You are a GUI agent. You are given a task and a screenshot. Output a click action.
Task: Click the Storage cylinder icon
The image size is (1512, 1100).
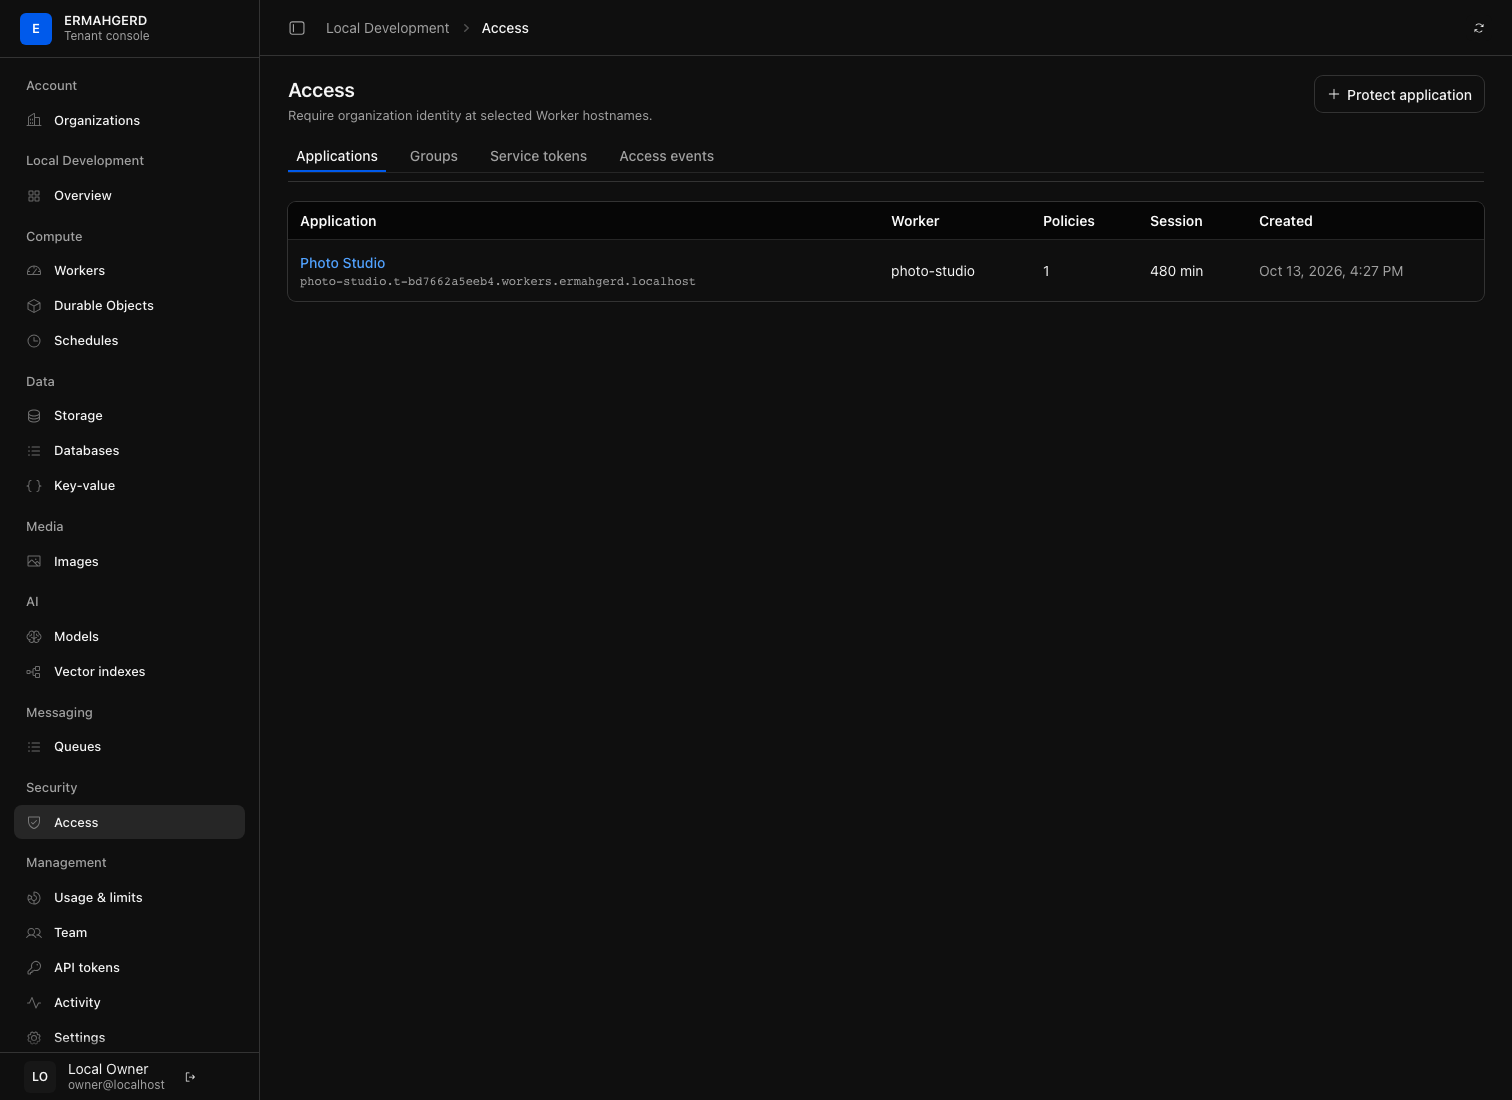(x=34, y=416)
